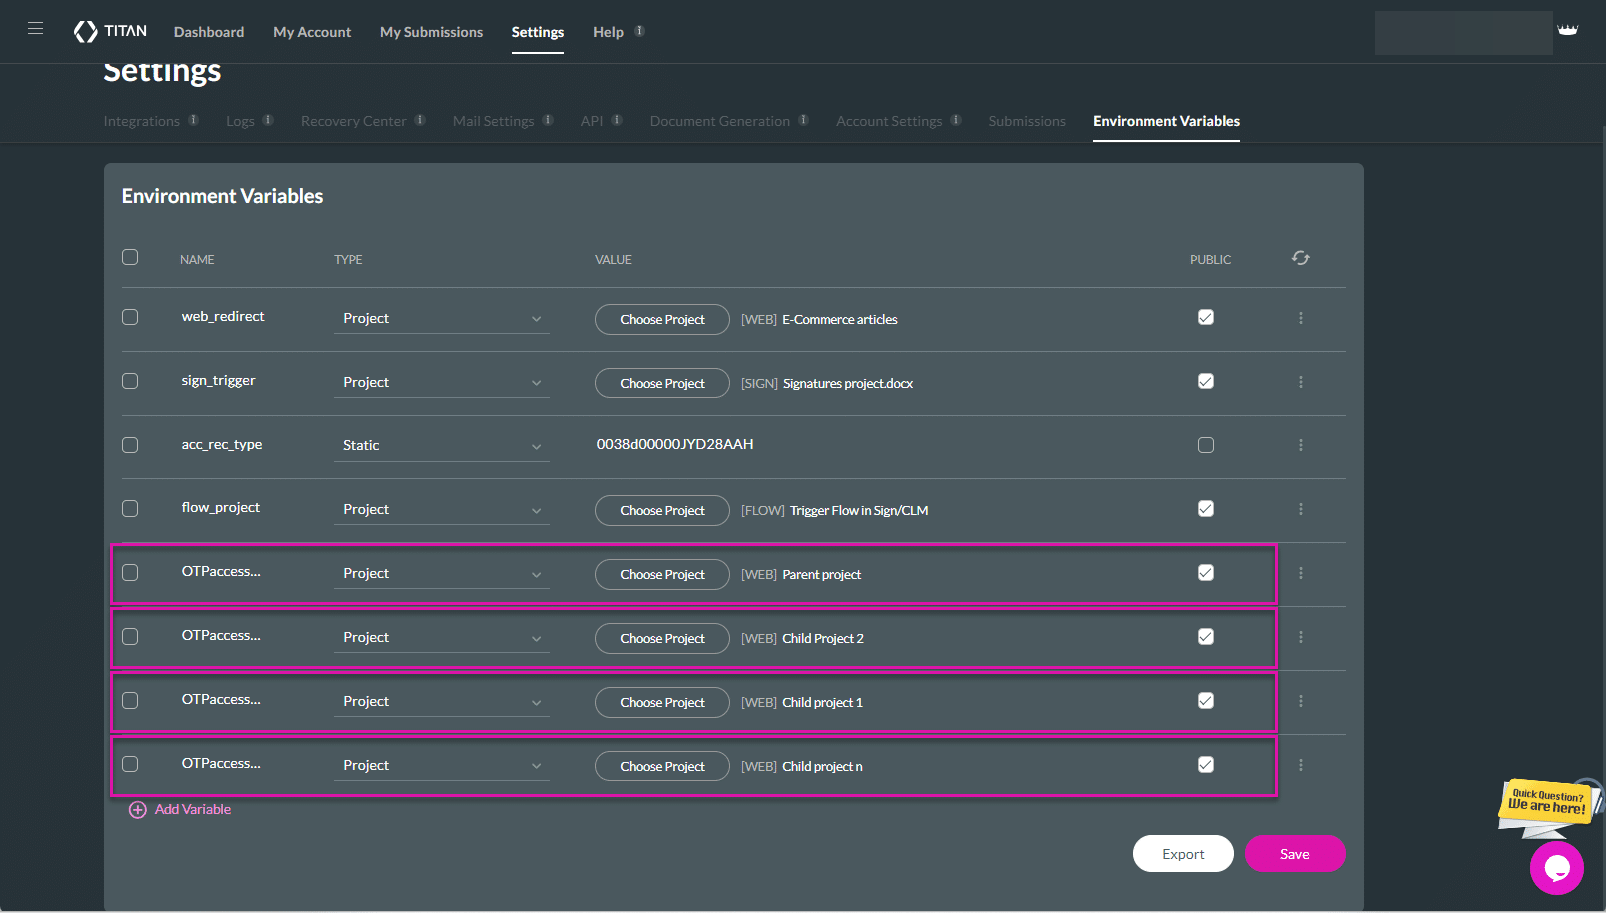Screen dimensions: 1606x913
Task: Open three-dot menu for web_redirect row
Action: [x=1300, y=318]
